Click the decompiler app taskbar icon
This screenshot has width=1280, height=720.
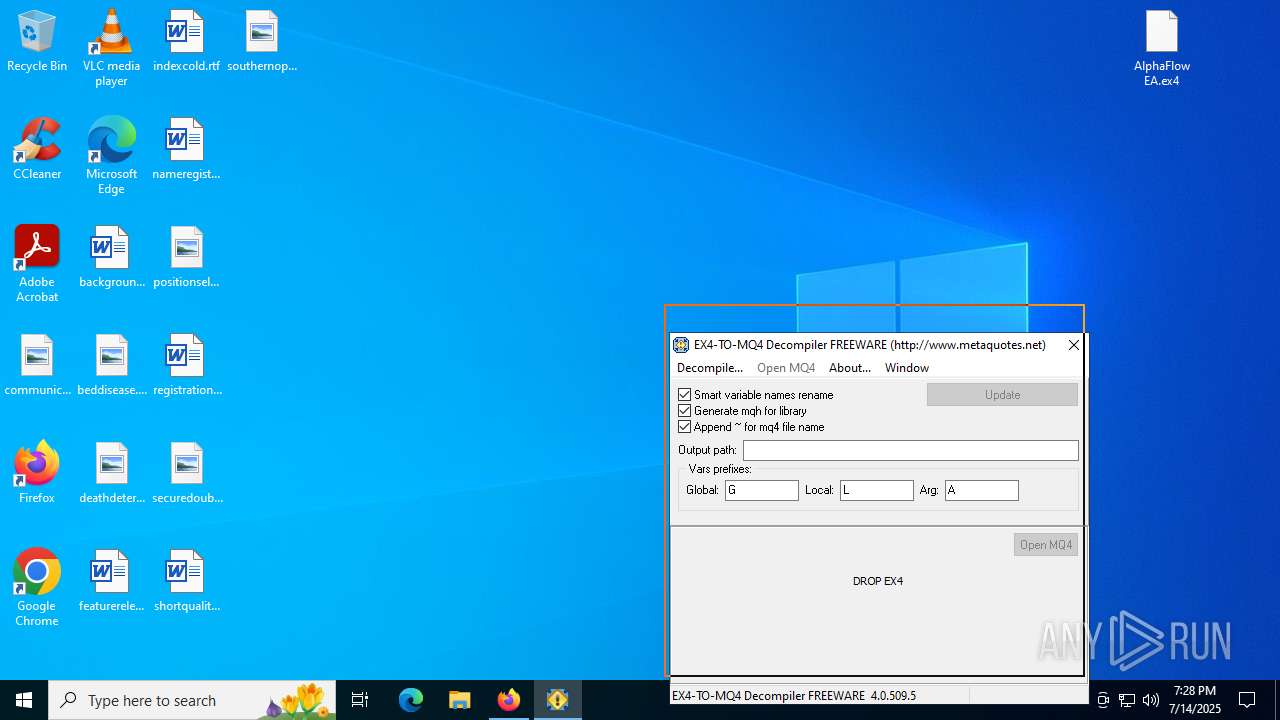[558, 700]
